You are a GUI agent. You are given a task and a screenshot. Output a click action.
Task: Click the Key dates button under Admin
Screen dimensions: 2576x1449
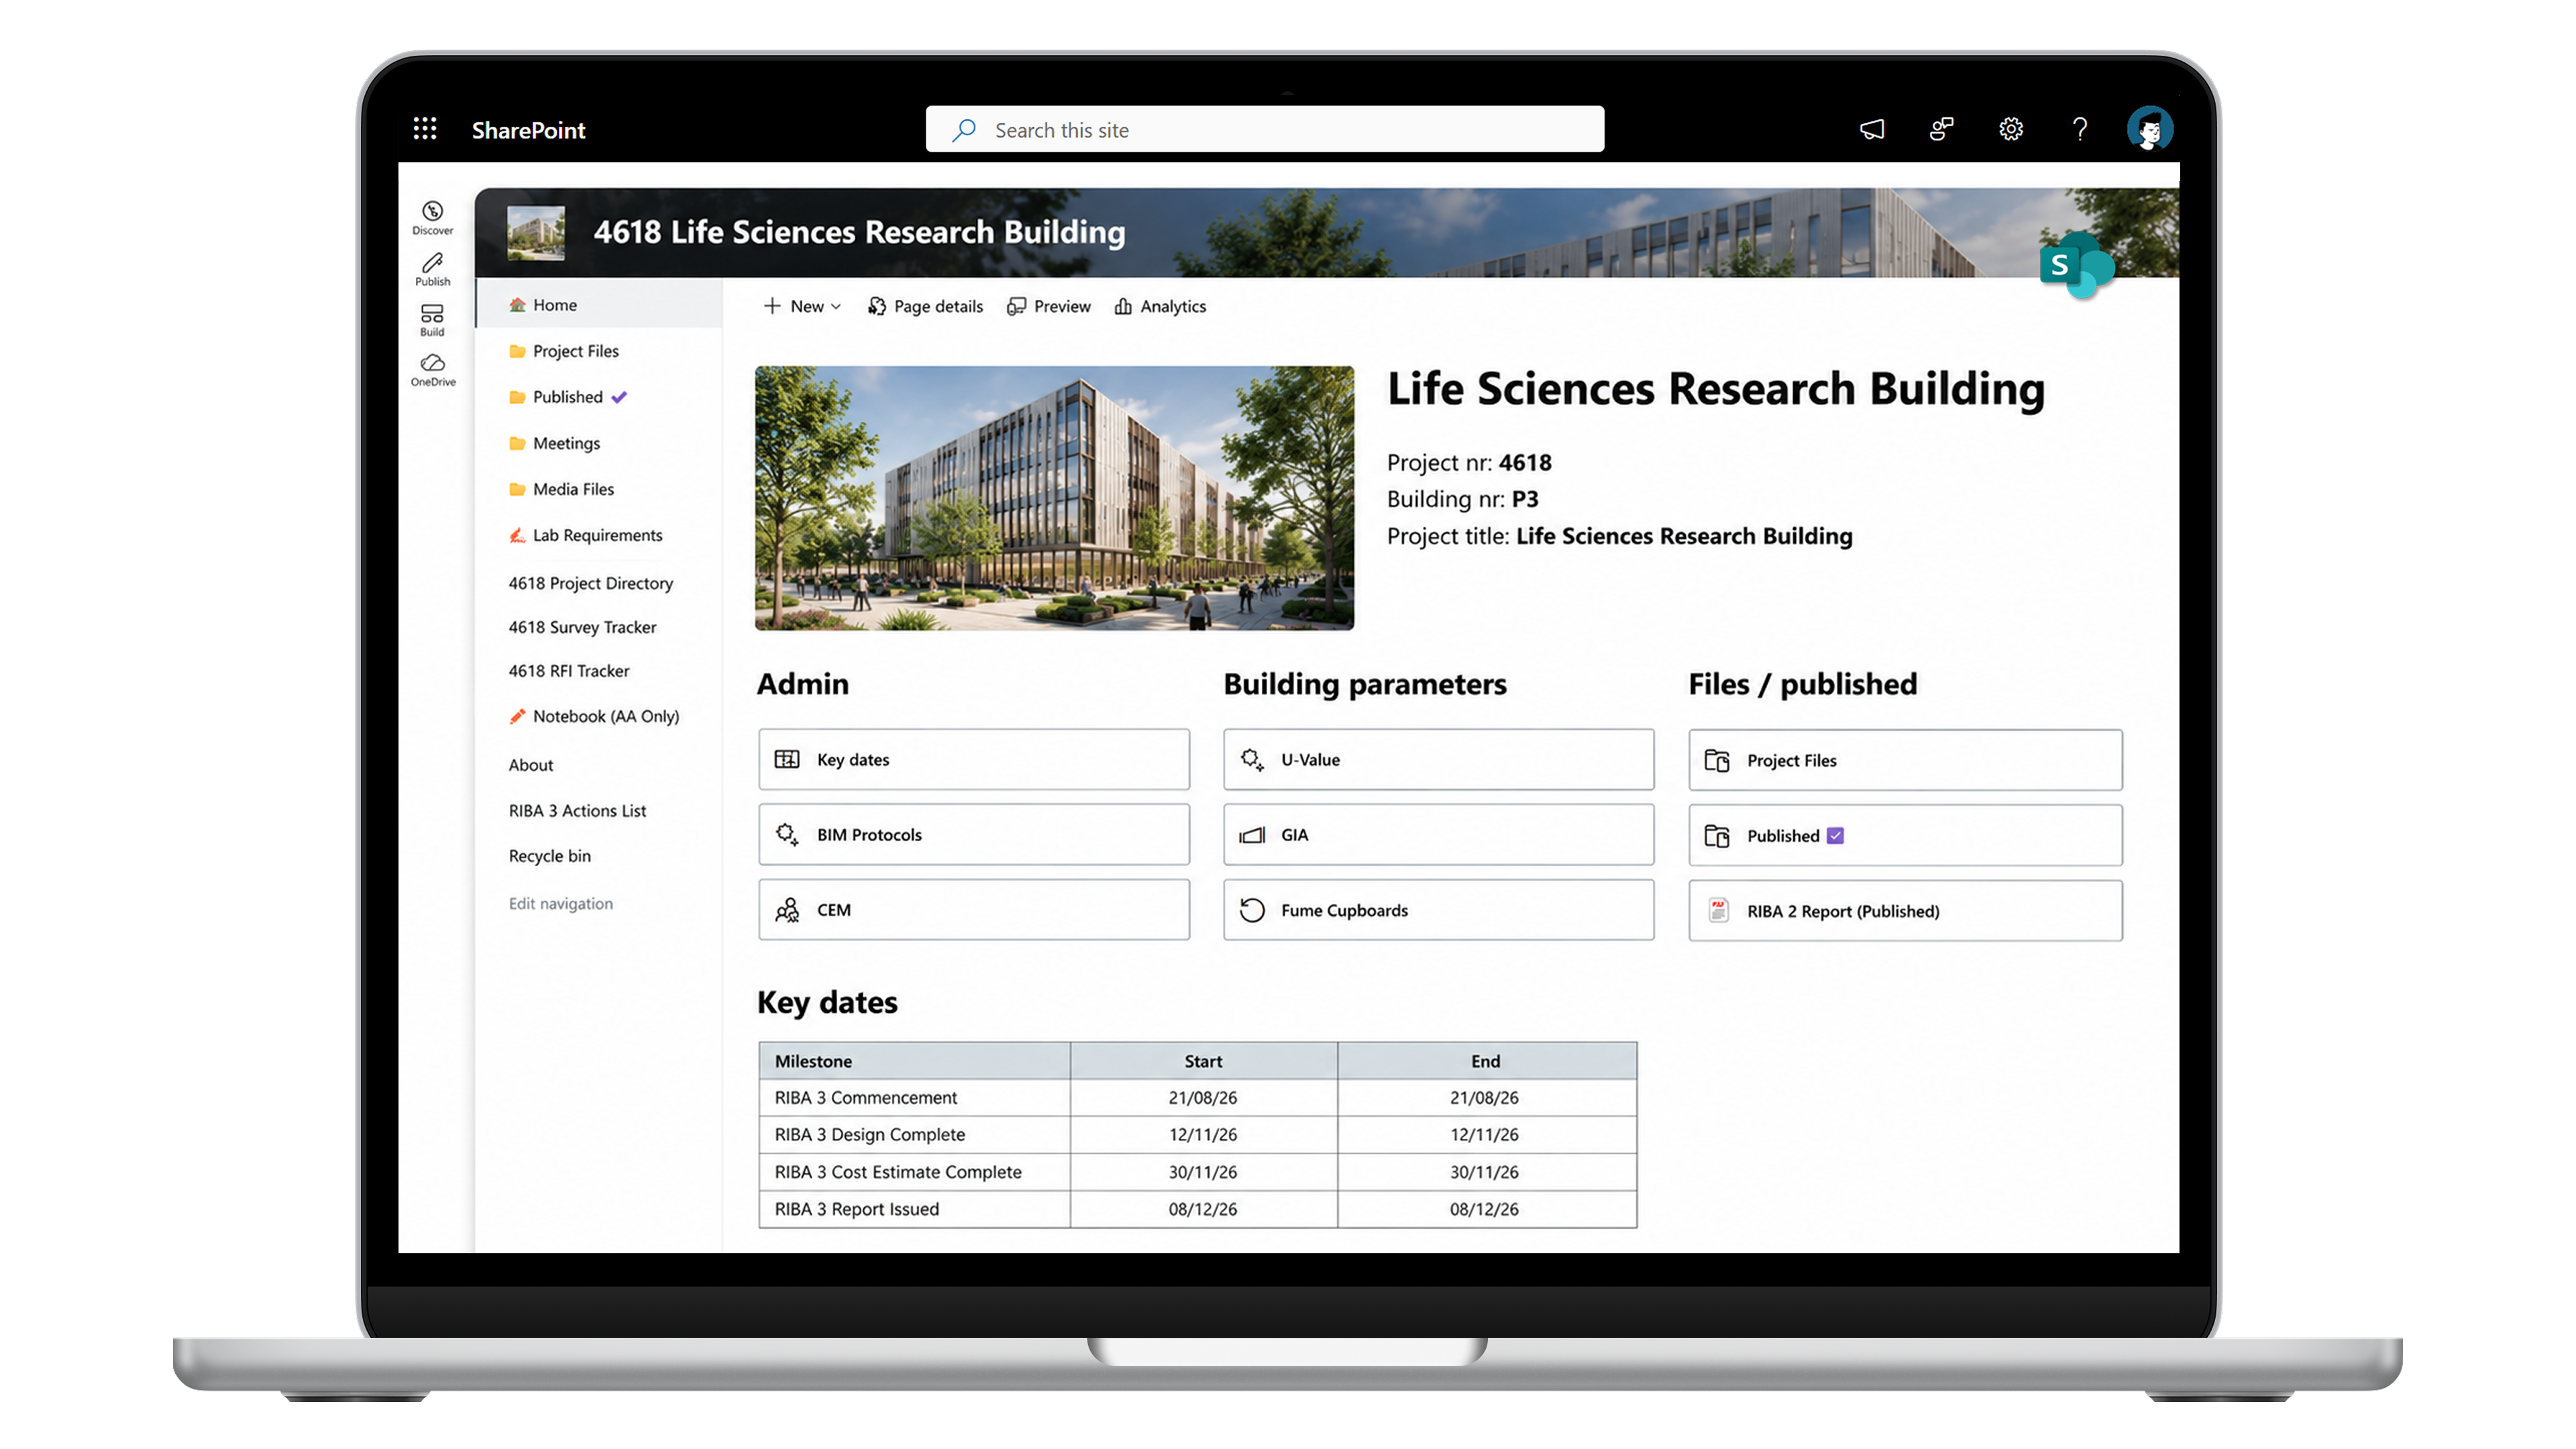pyautogui.click(x=973, y=759)
